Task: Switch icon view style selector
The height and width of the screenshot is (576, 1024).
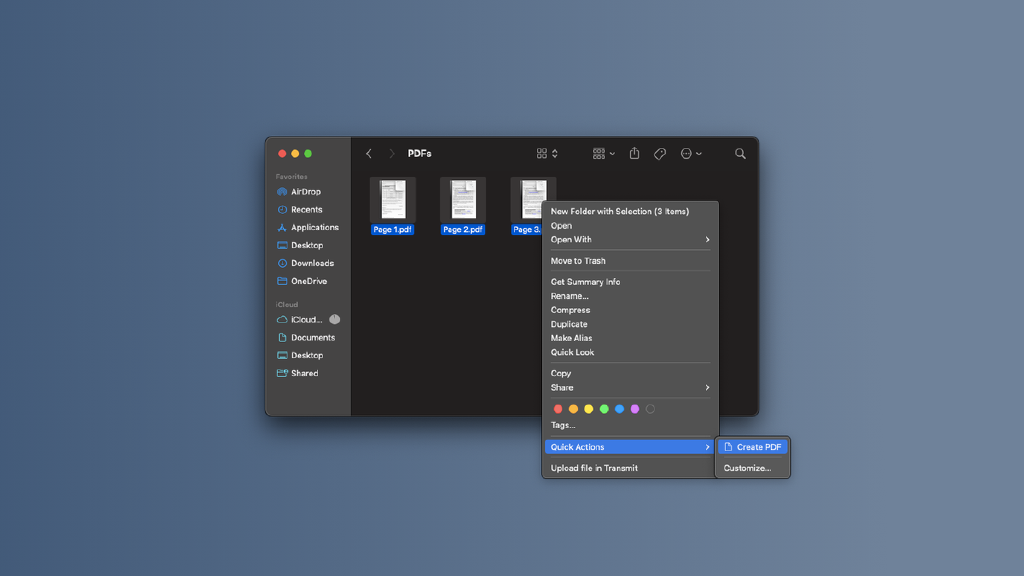Action: pyautogui.click(x=547, y=153)
